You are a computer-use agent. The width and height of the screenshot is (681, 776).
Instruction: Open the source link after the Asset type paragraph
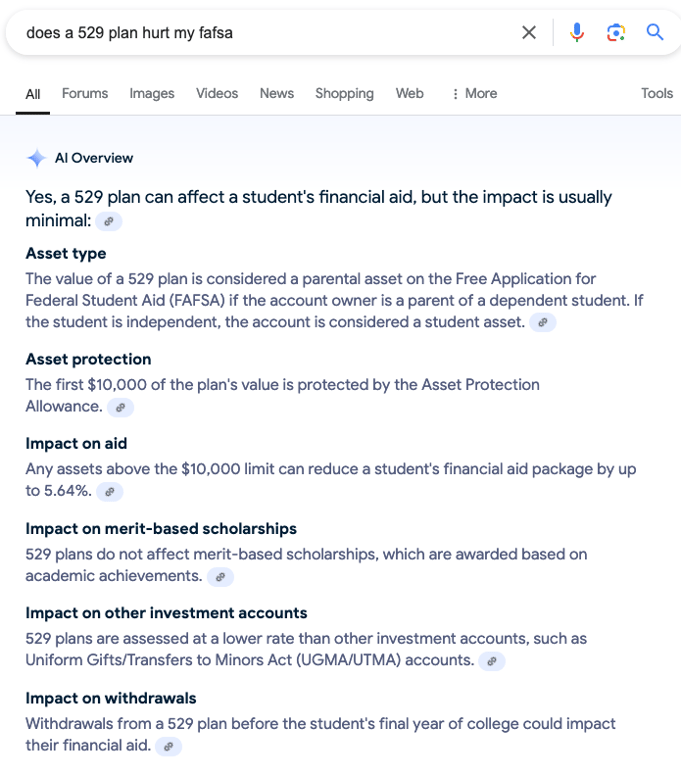coord(542,323)
